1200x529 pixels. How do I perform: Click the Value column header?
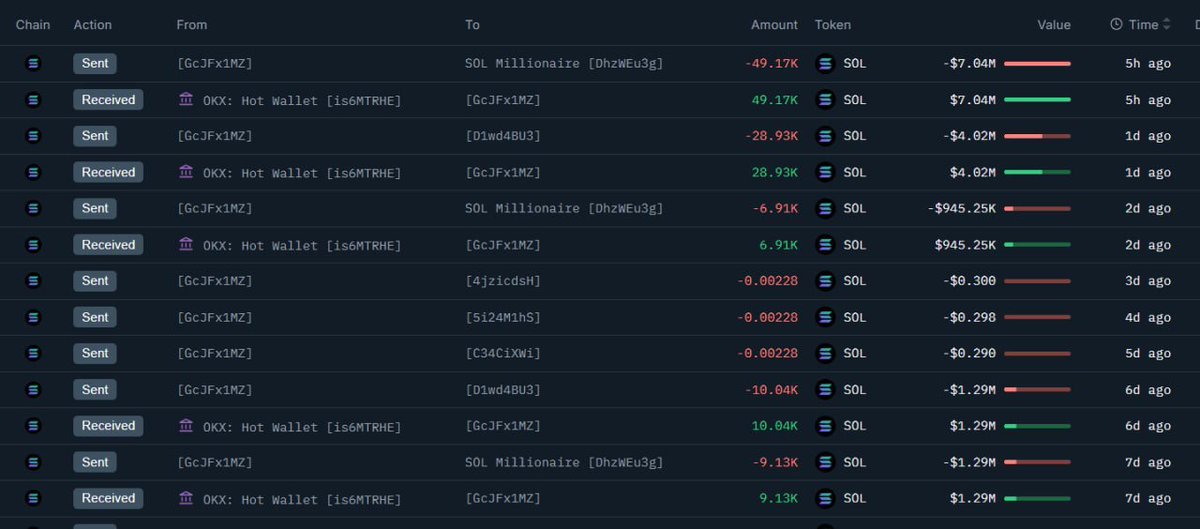pos(1054,24)
